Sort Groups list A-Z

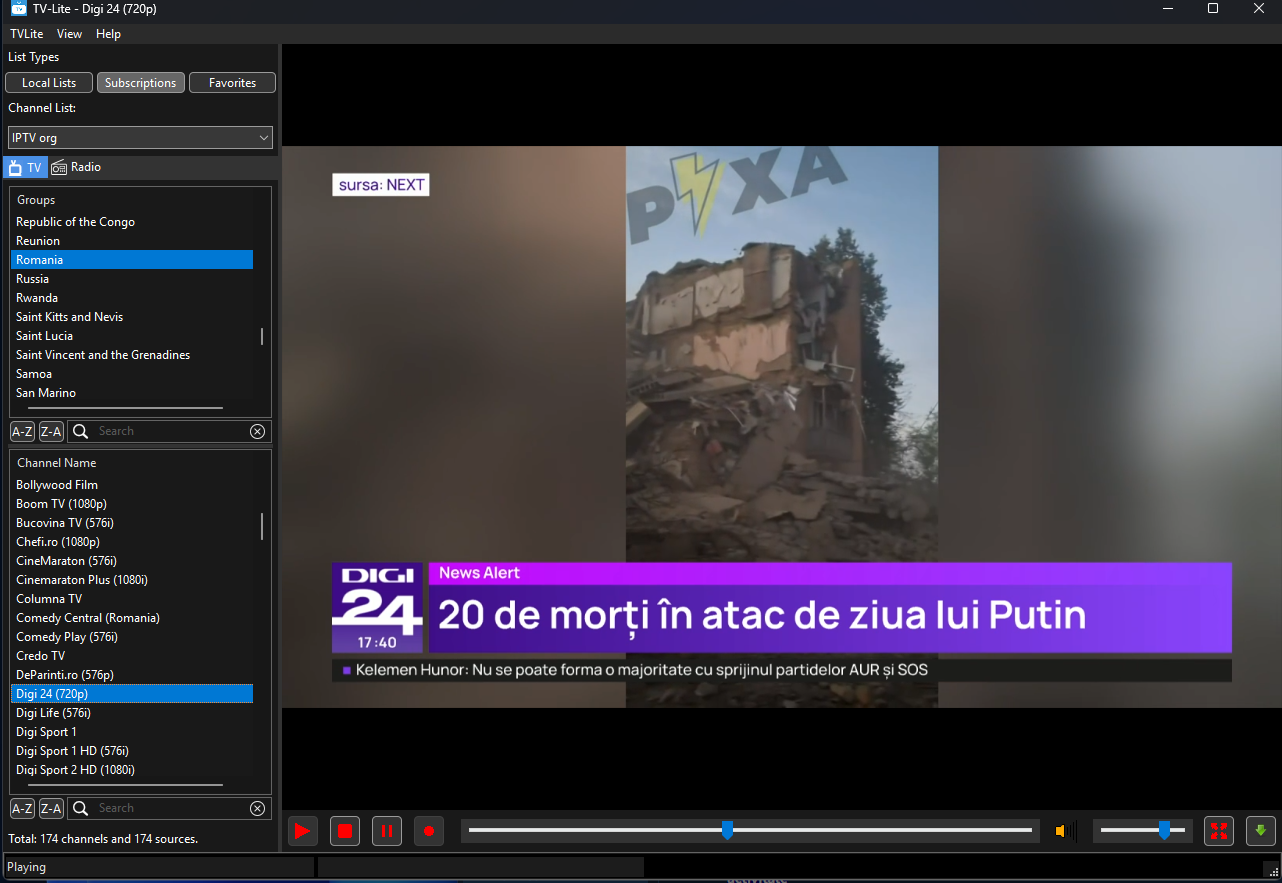pos(22,431)
